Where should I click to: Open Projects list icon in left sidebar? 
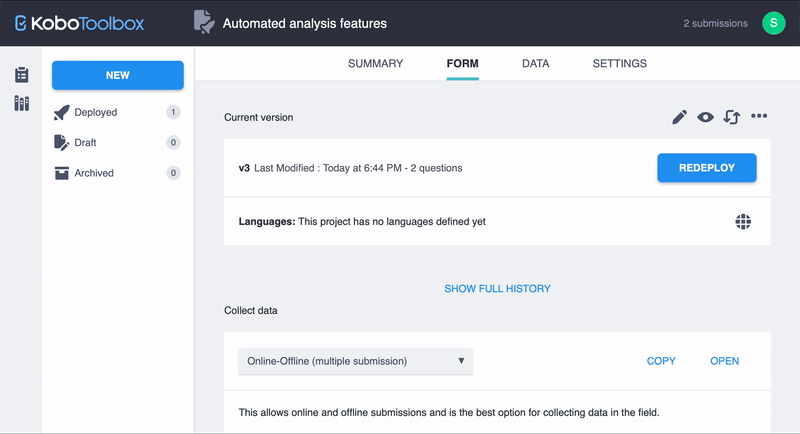(21, 76)
